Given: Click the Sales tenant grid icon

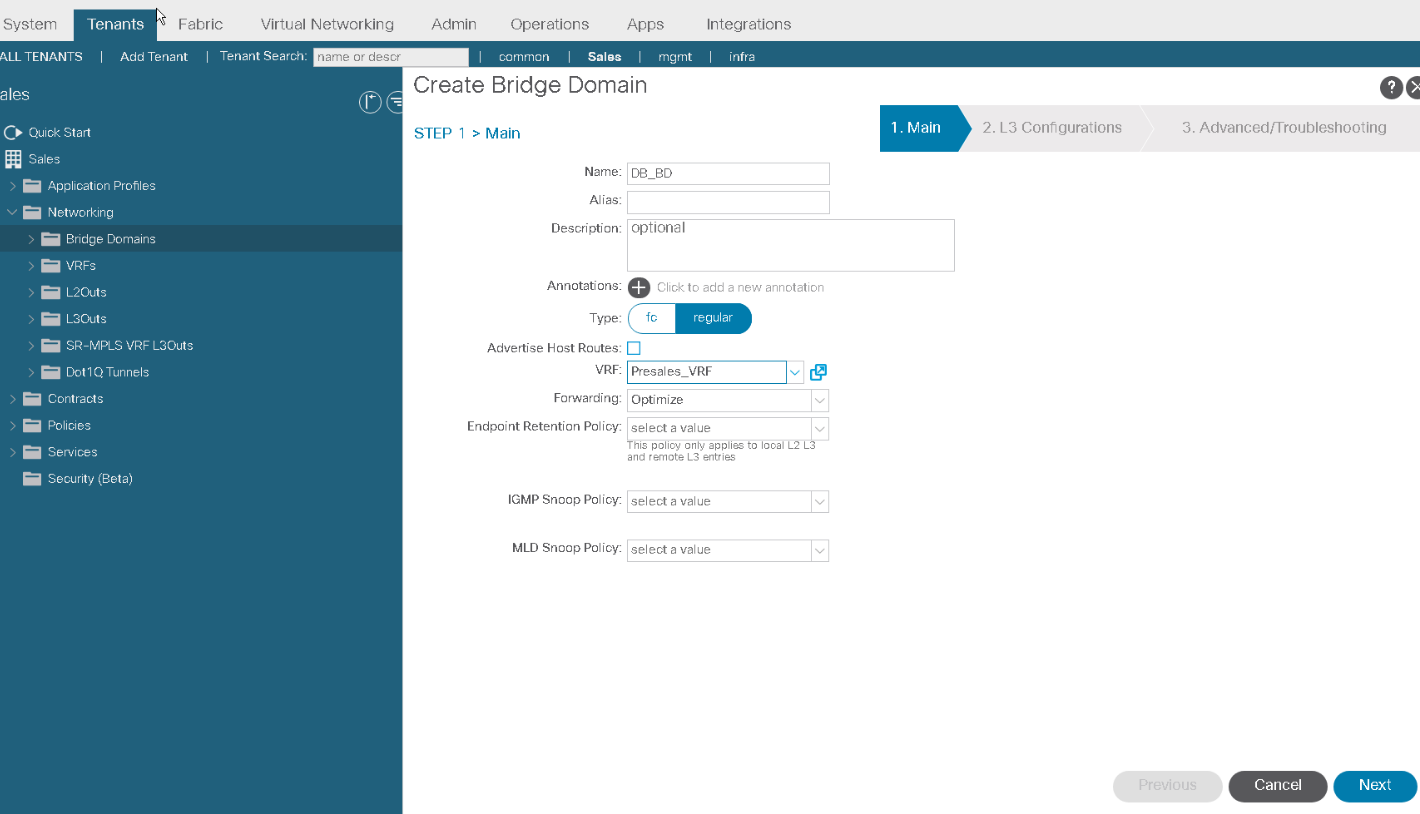Looking at the screenshot, I should [13, 159].
